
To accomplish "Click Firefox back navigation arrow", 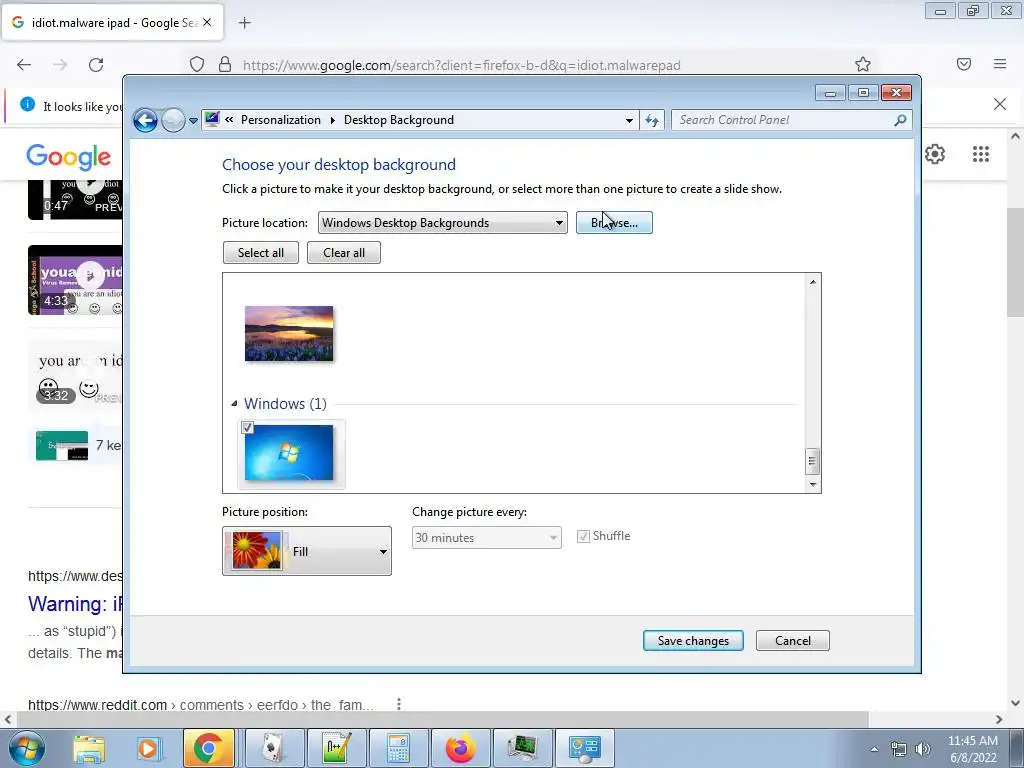I will [24, 65].
